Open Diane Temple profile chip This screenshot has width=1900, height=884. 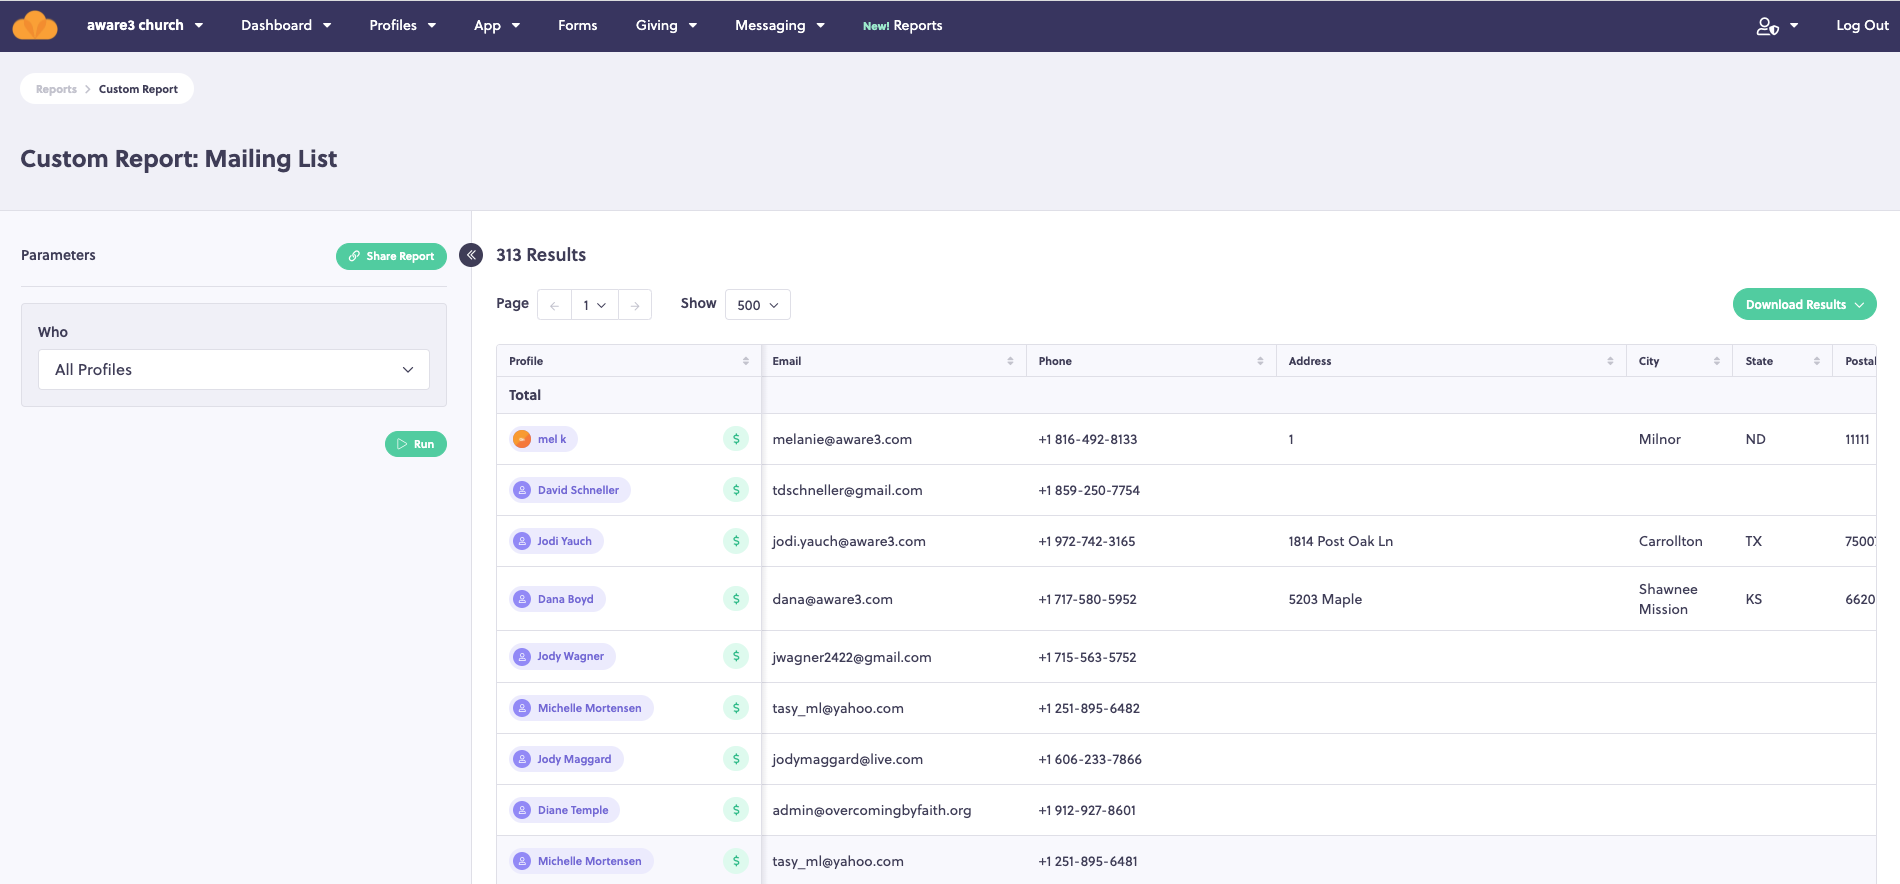pyautogui.click(x=564, y=810)
